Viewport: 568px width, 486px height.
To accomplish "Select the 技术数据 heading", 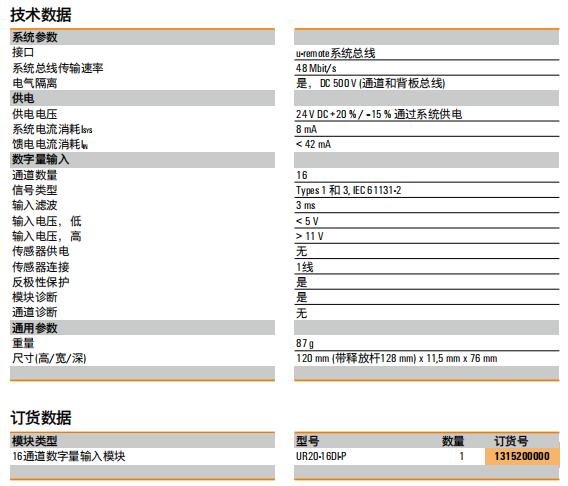I will click(x=41, y=15).
